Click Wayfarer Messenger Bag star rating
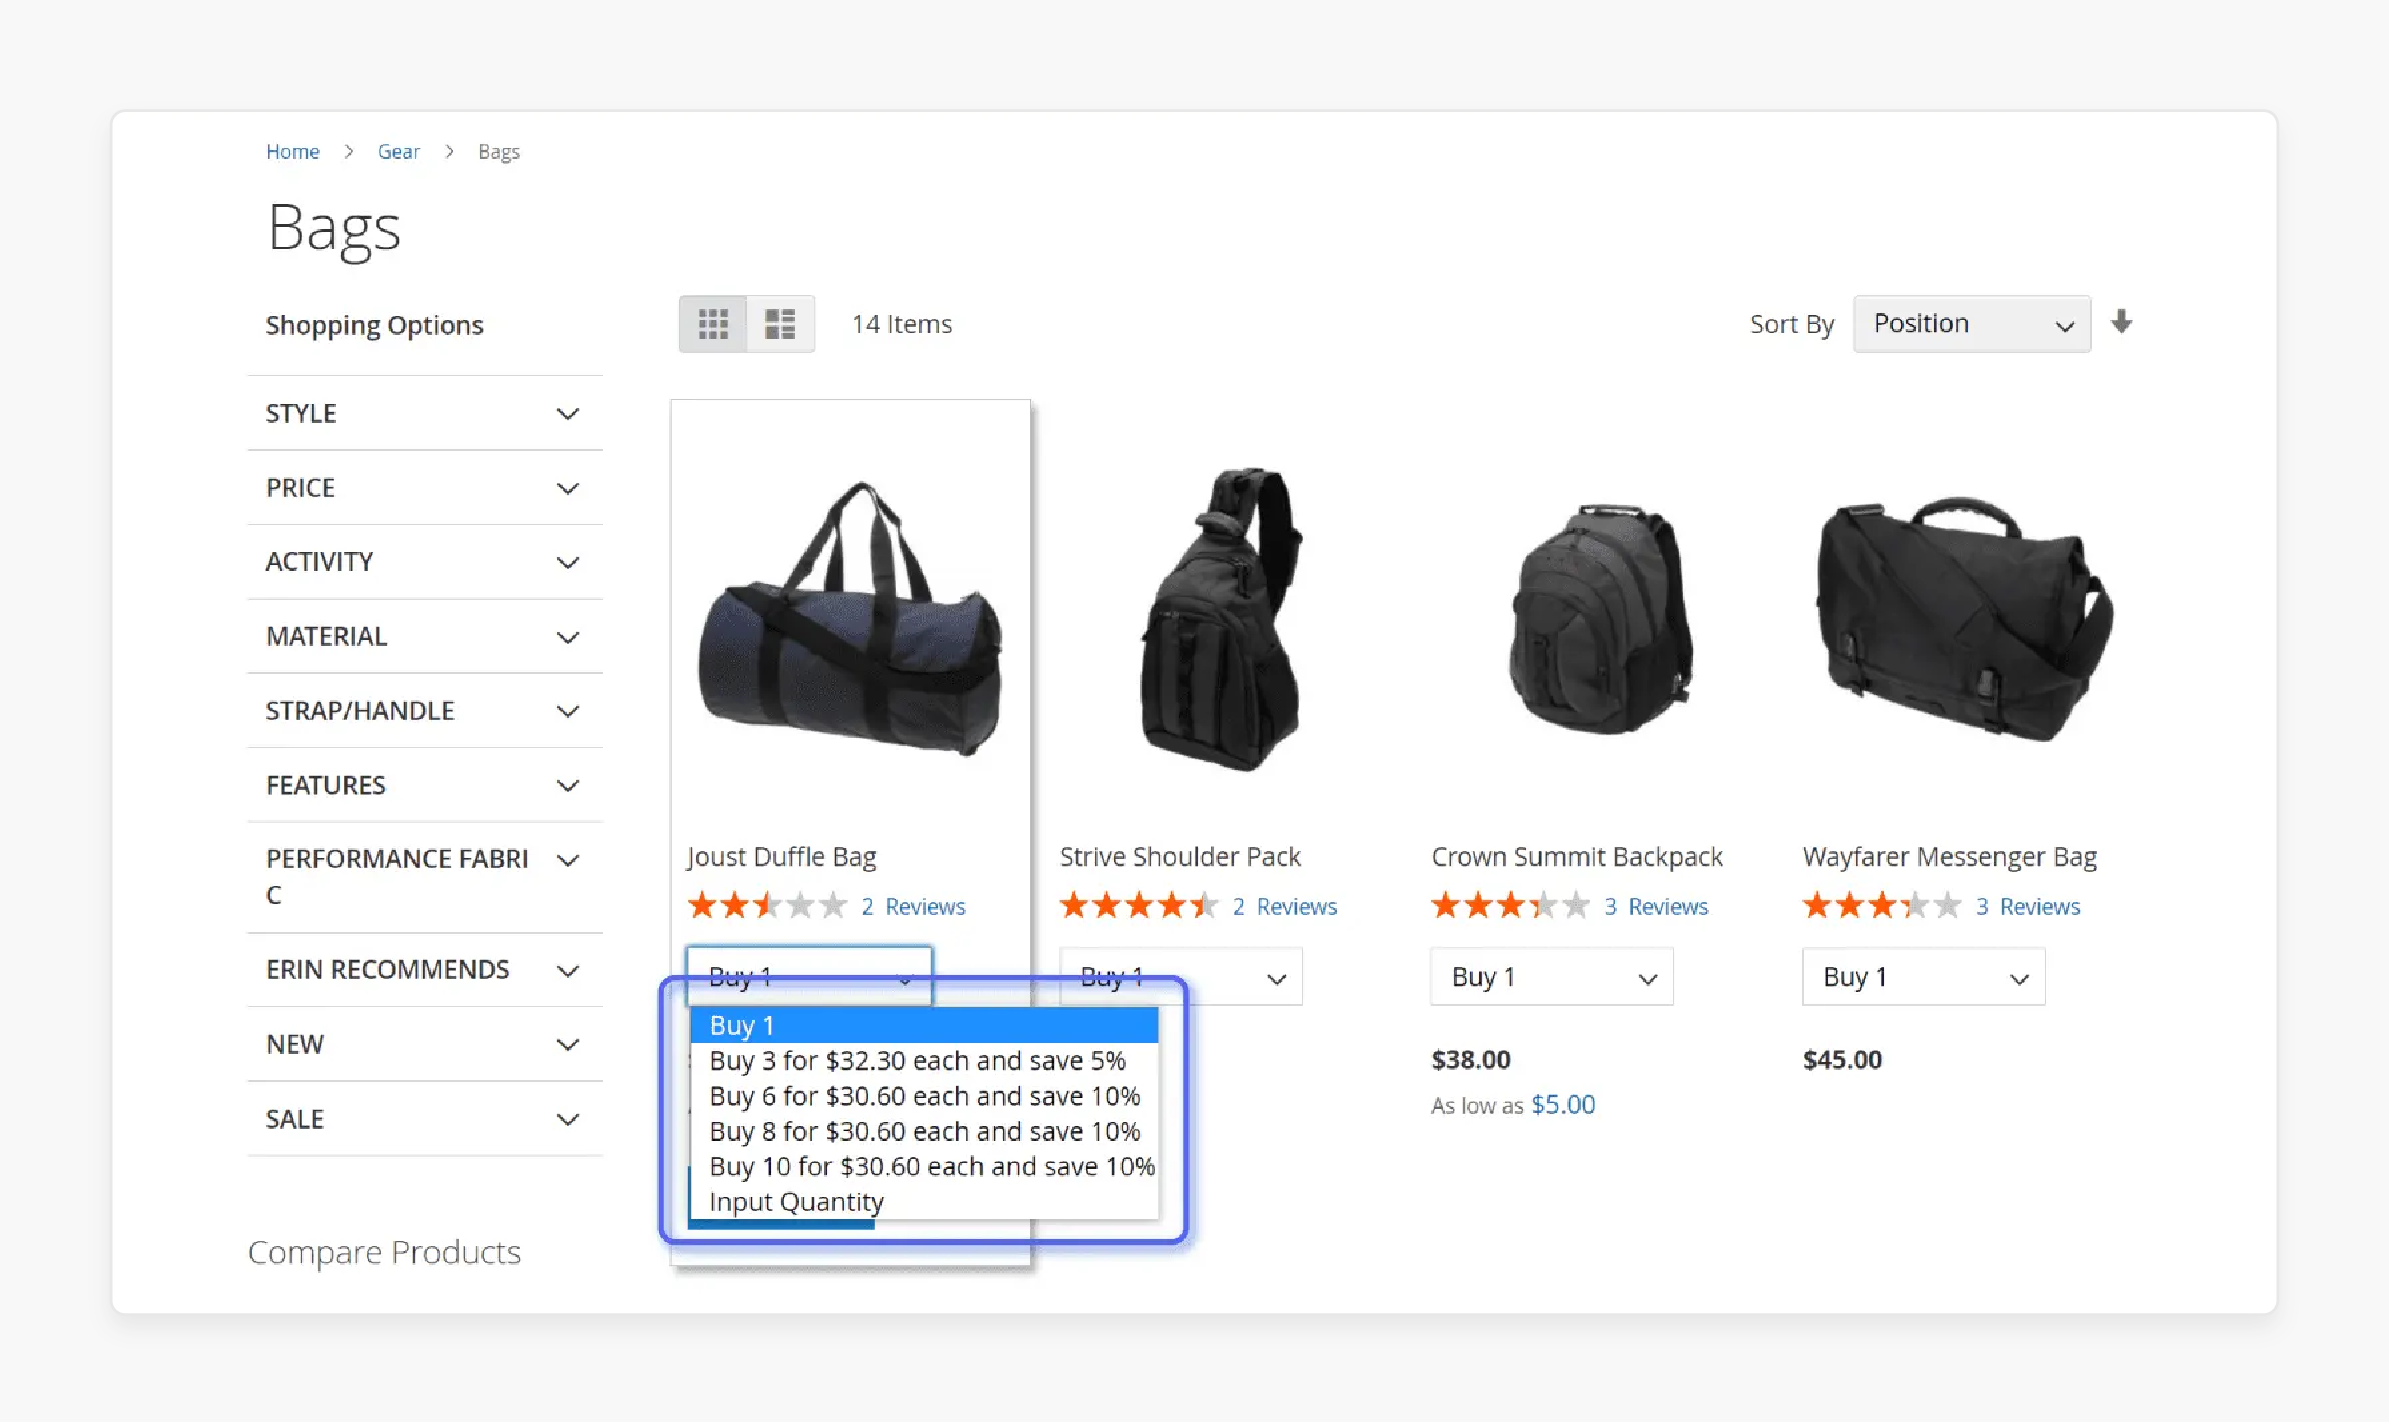2389x1422 pixels. [1881, 906]
